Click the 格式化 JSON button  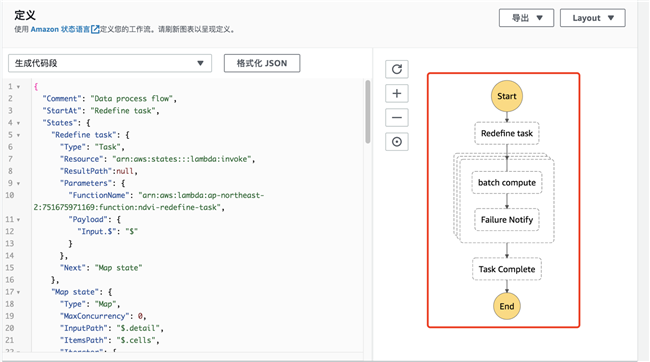coord(262,63)
